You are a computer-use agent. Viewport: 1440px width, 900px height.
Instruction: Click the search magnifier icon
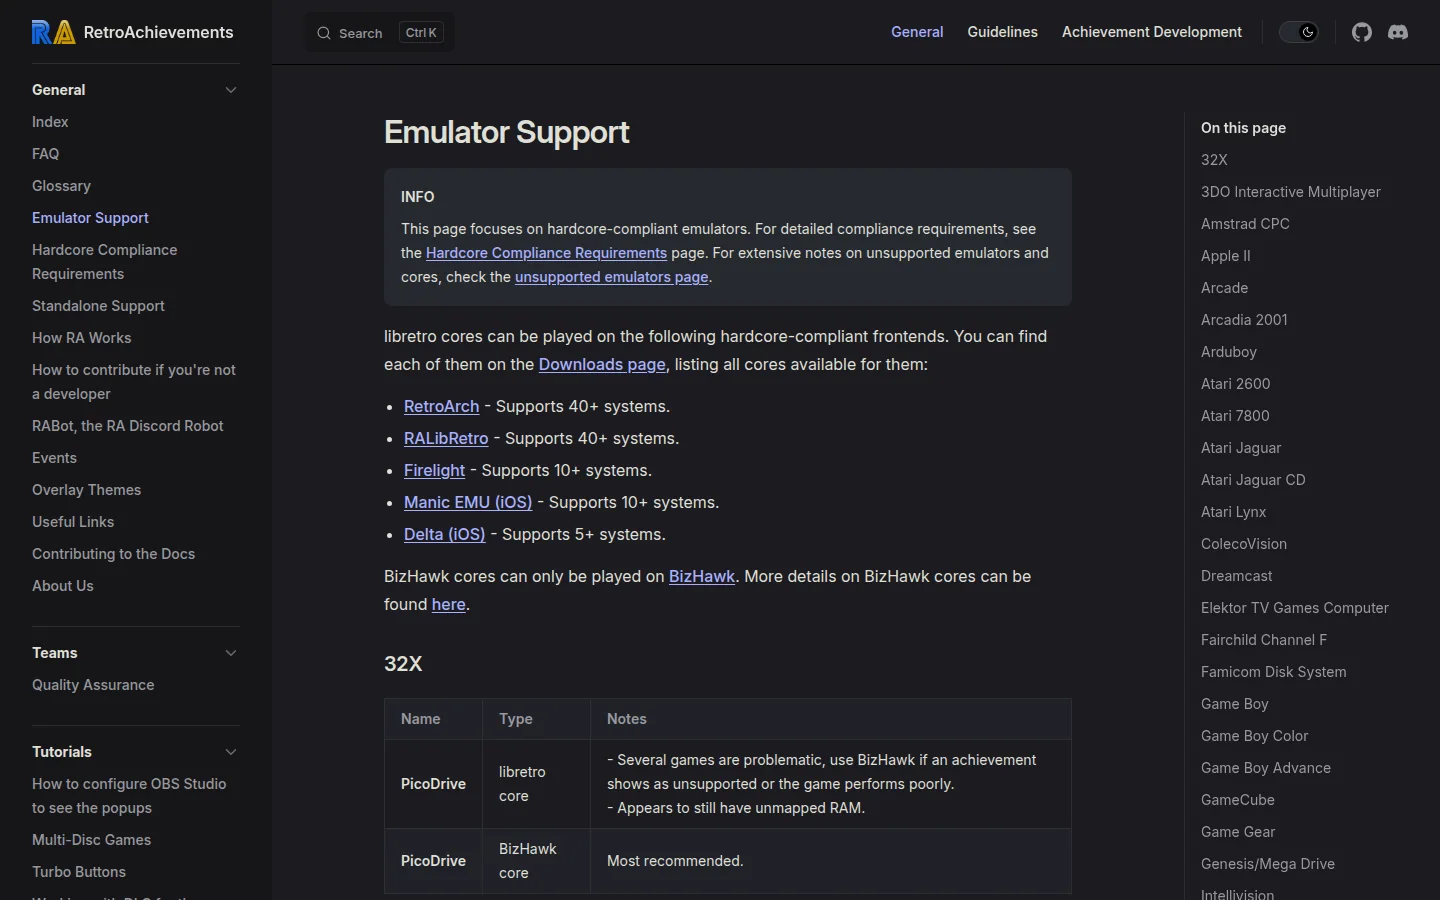click(x=324, y=33)
